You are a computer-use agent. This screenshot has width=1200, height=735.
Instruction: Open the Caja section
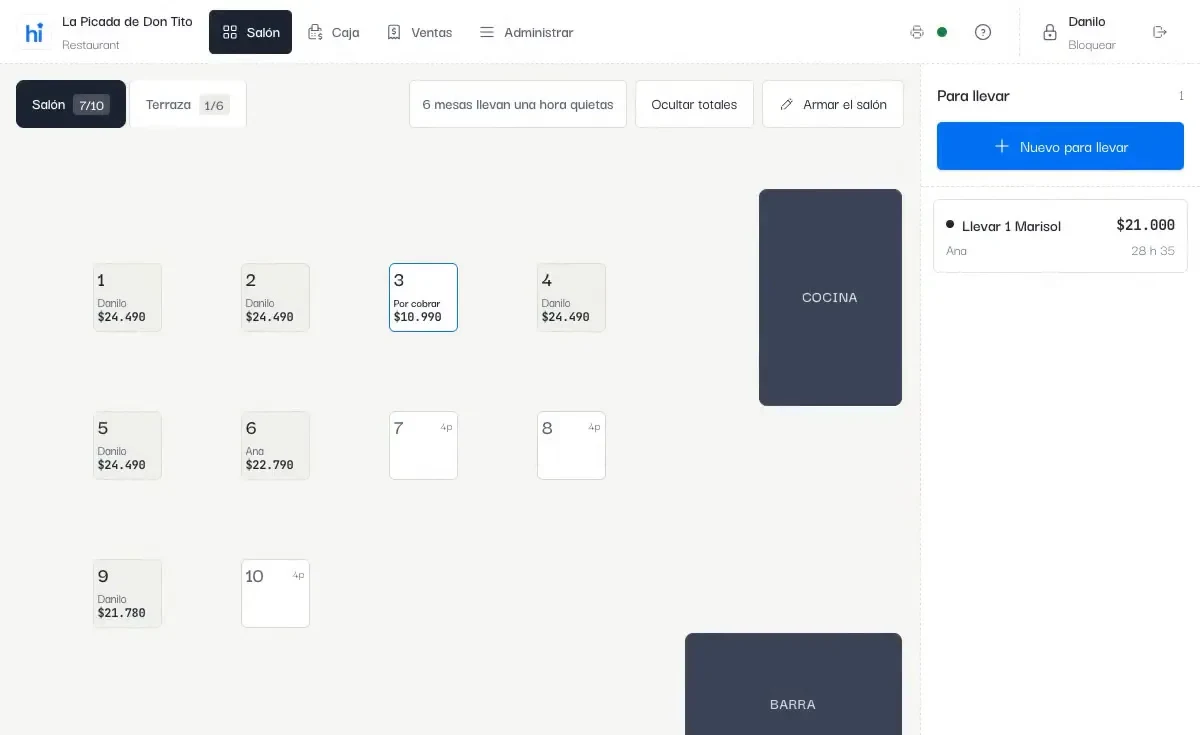coord(334,32)
